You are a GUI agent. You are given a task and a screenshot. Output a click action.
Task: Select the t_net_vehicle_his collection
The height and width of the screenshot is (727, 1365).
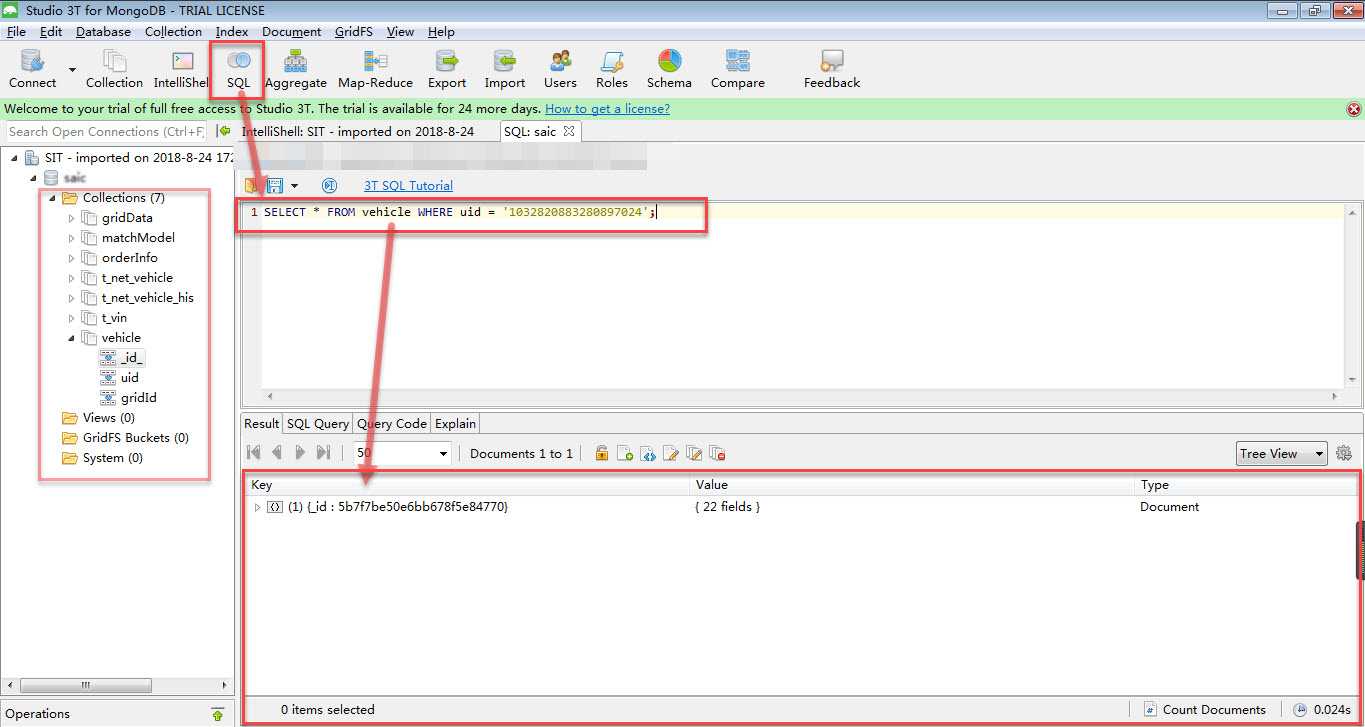[x=148, y=297]
